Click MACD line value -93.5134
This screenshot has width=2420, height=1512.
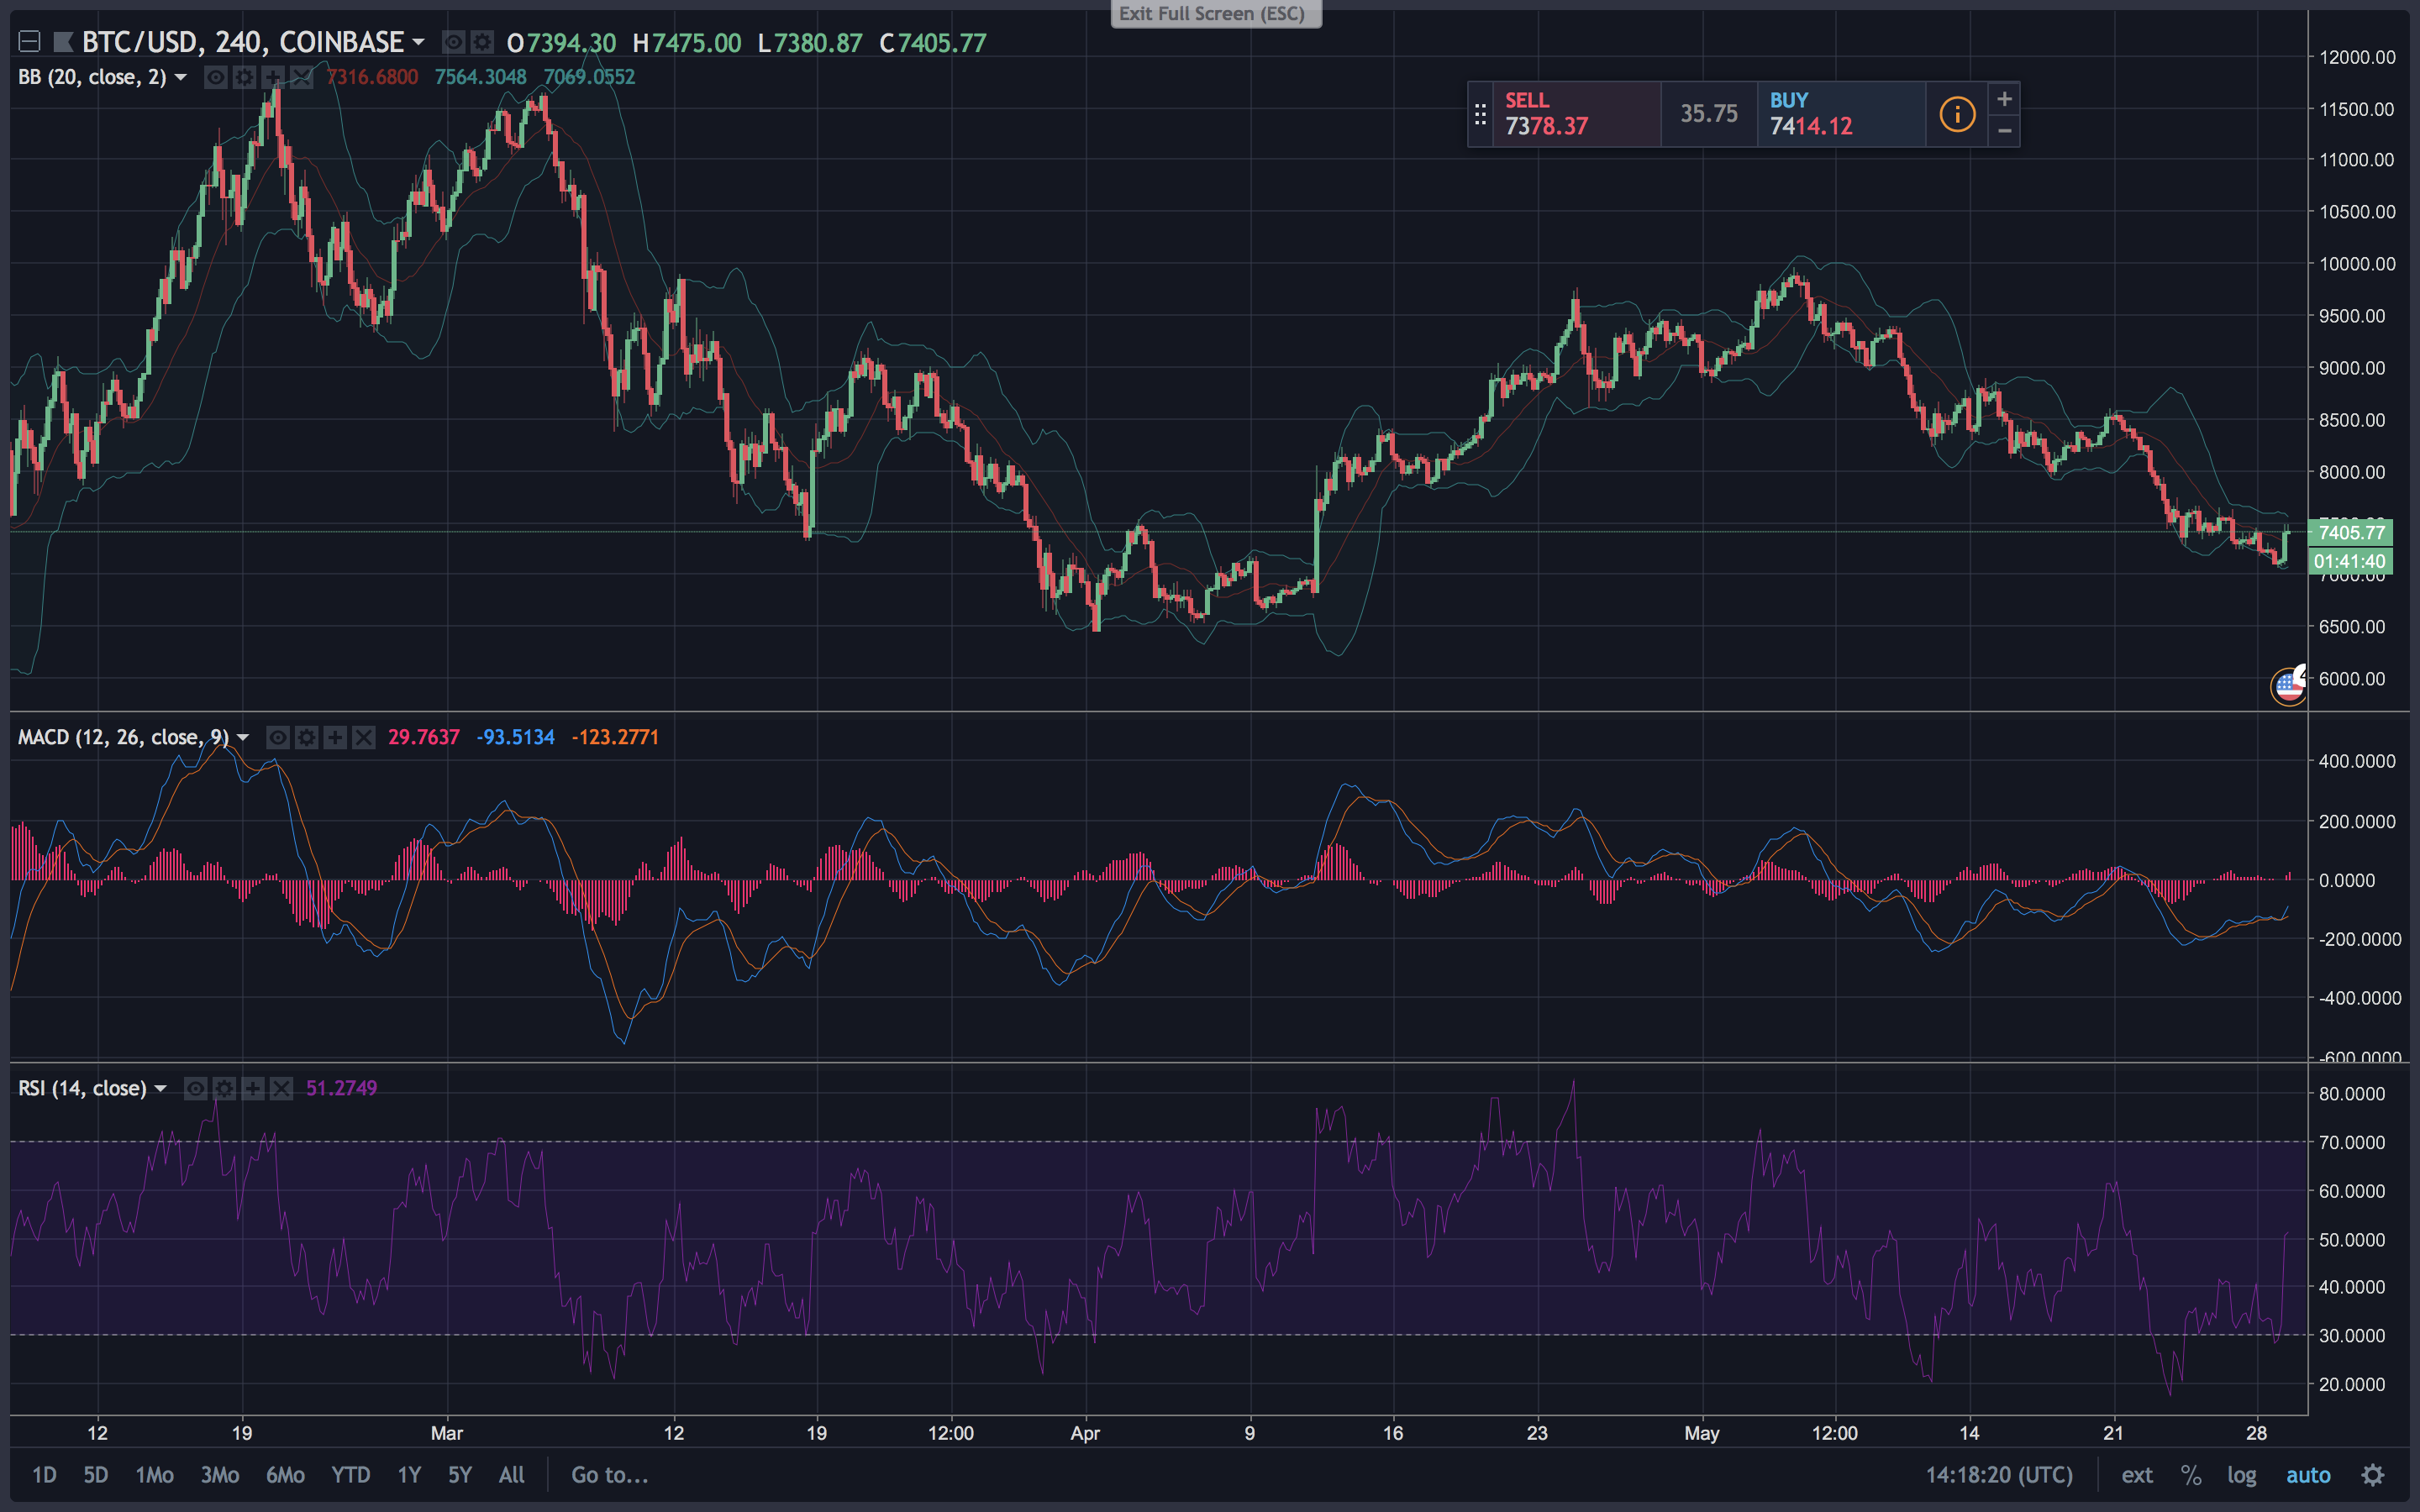pos(515,738)
